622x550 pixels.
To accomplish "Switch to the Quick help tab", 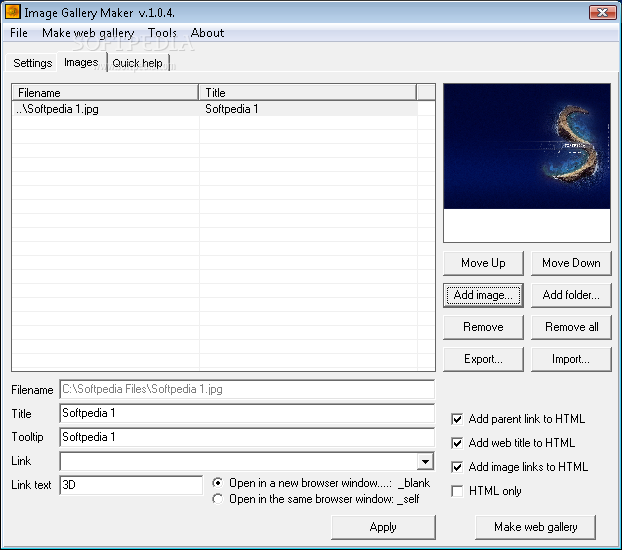I will tap(138, 63).
